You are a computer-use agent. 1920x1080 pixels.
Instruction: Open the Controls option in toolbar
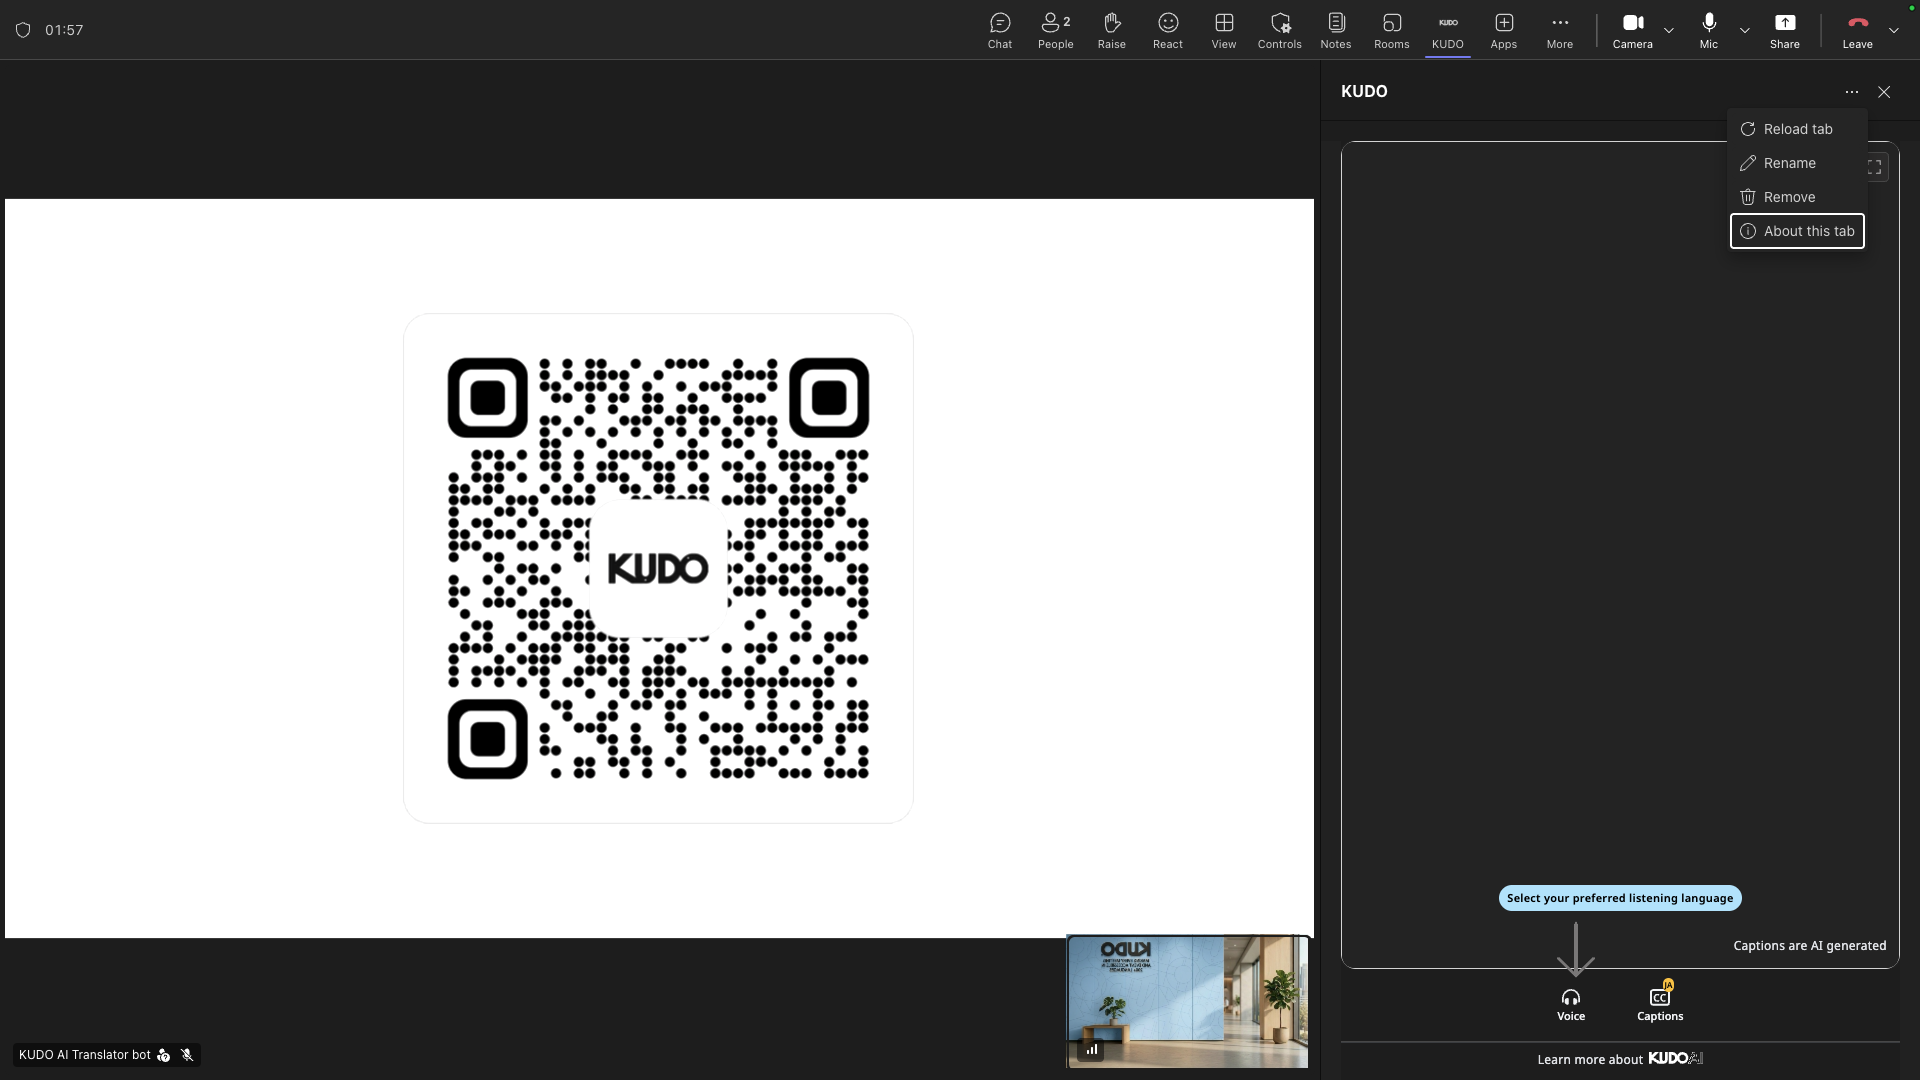point(1279,30)
